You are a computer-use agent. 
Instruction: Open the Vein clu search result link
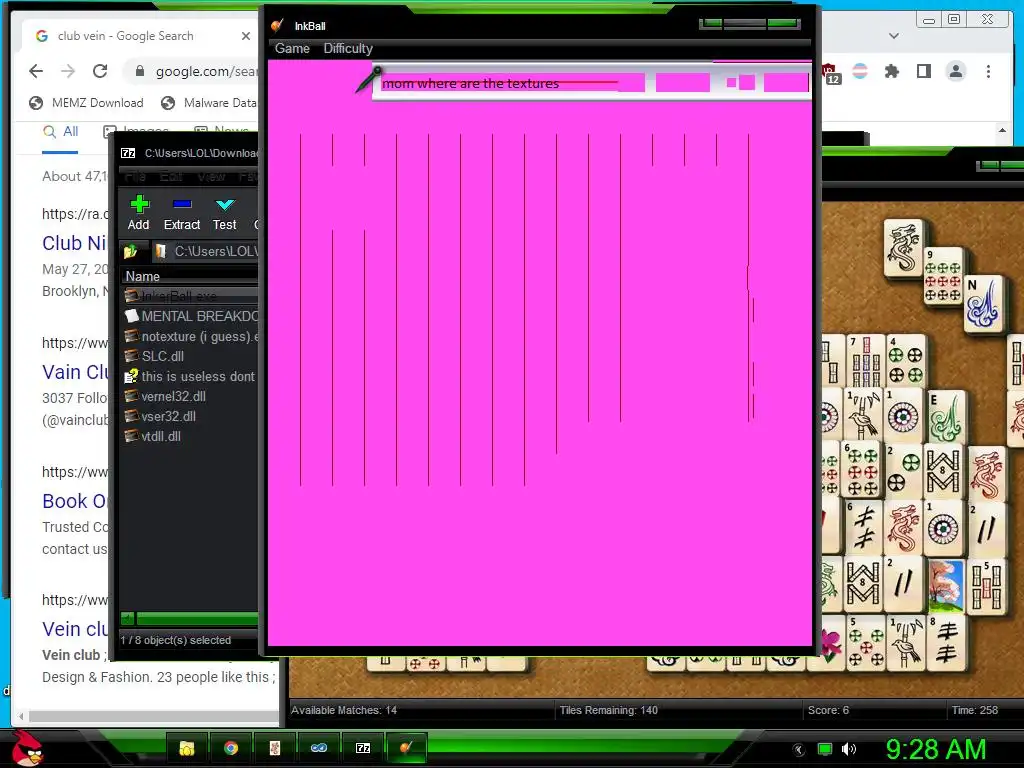pos(75,629)
